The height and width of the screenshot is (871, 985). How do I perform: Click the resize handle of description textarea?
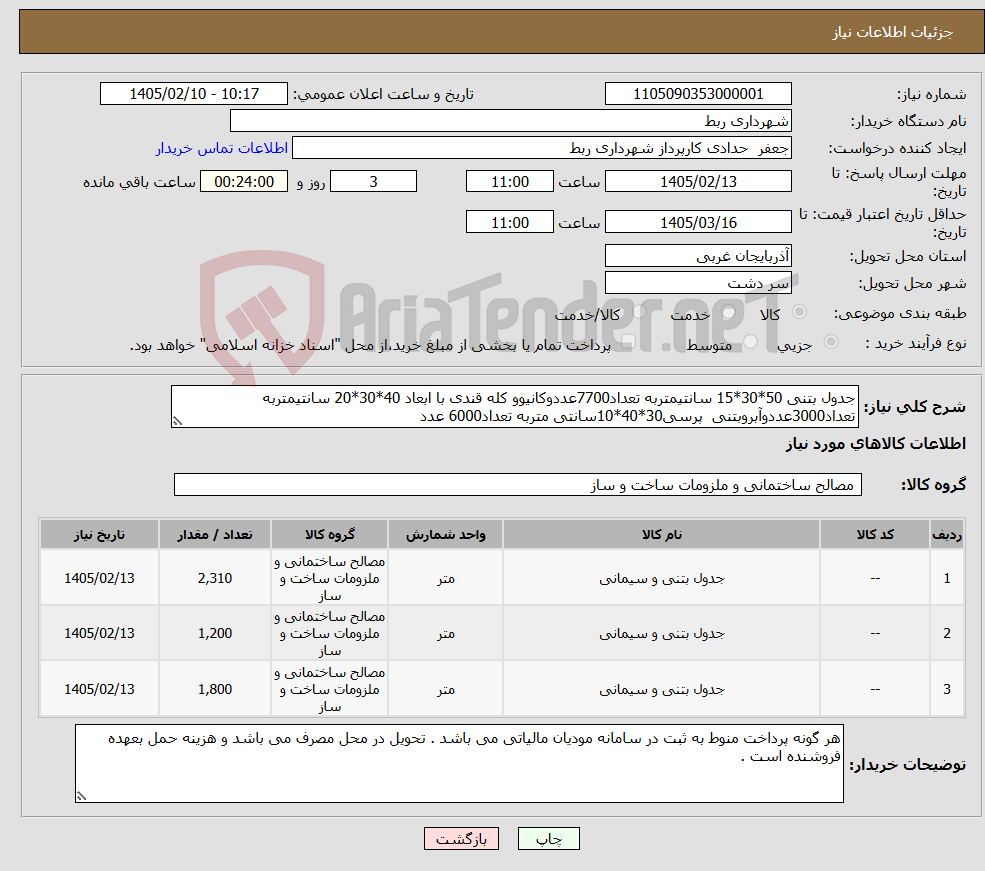click(x=177, y=421)
